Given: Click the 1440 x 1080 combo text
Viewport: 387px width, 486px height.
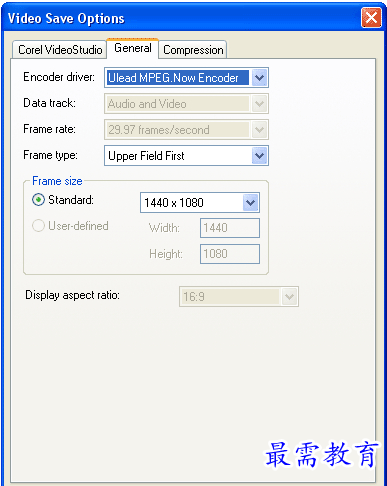Looking at the screenshot, I should pyautogui.click(x=173, y=203).
